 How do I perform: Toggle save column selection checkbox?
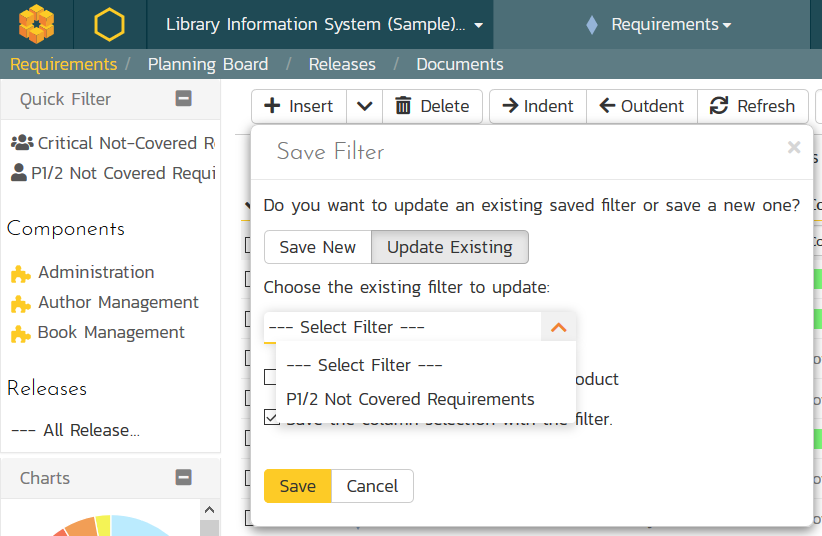pyautogui.click(x=271, y=418)
